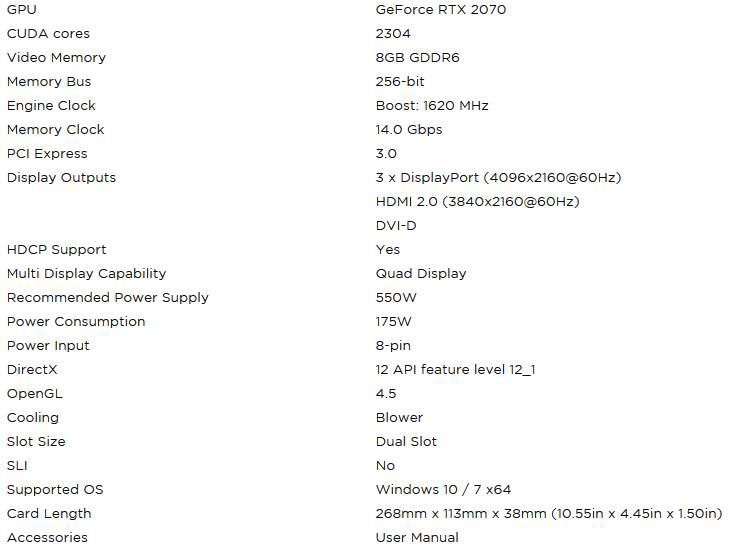Click the GeForce RTX 2070 value

click(x=440, y=10)
